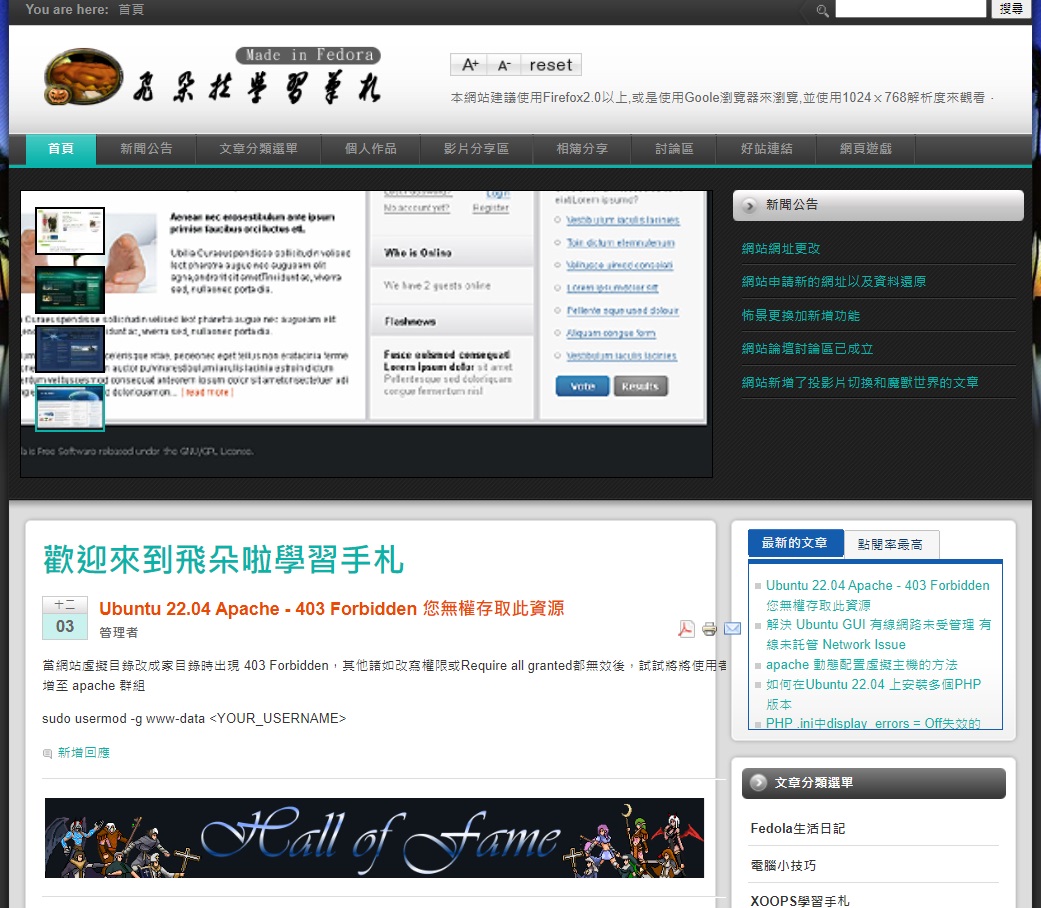This screenshot has height=908, width=1041.
Task: Open the PDF export icon for the article
Action: coord(686,628)
